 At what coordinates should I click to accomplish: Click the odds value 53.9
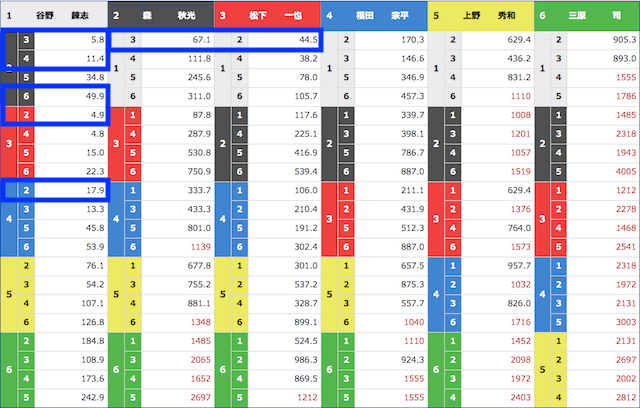pyautogui.click(x=95, y=247)
